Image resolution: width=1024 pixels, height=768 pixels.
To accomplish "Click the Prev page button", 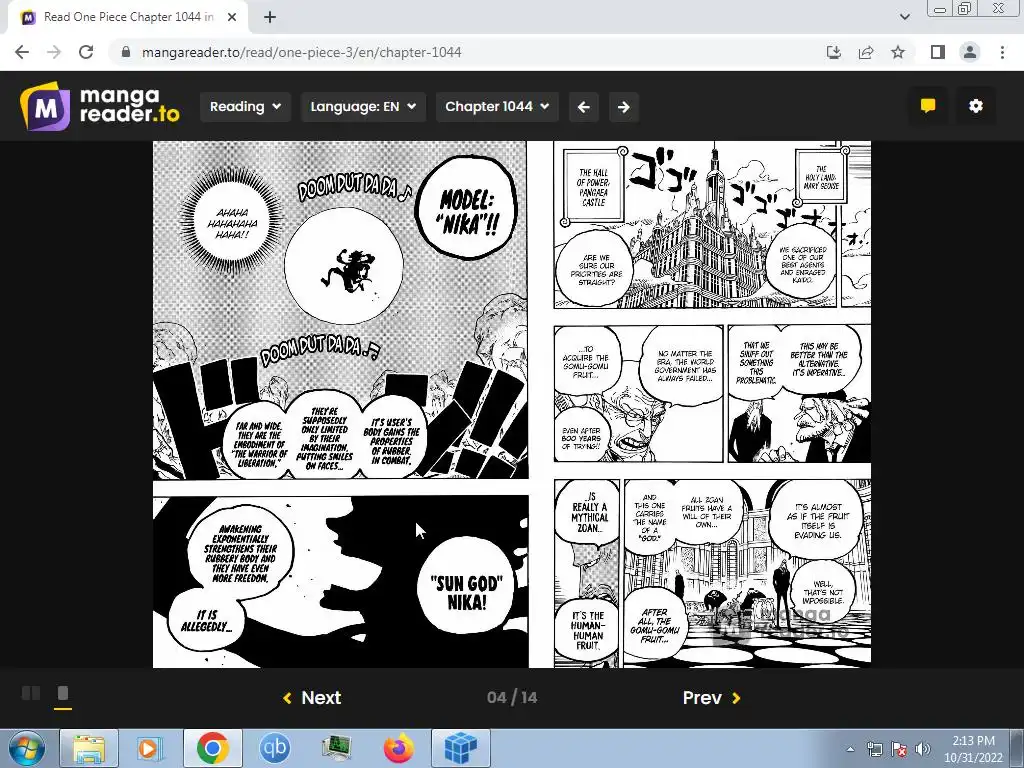I will coord(711,697).
